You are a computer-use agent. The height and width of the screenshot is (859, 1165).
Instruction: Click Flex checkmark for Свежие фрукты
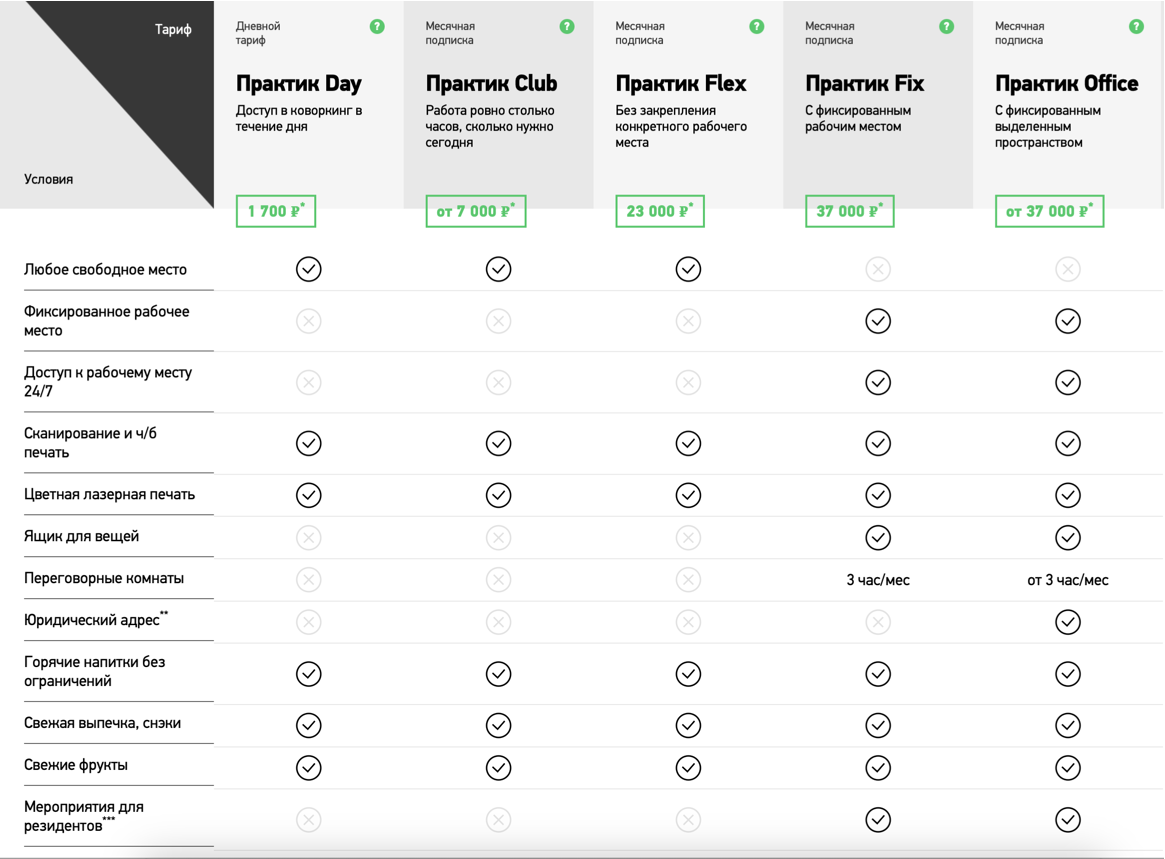pos(688,768)
